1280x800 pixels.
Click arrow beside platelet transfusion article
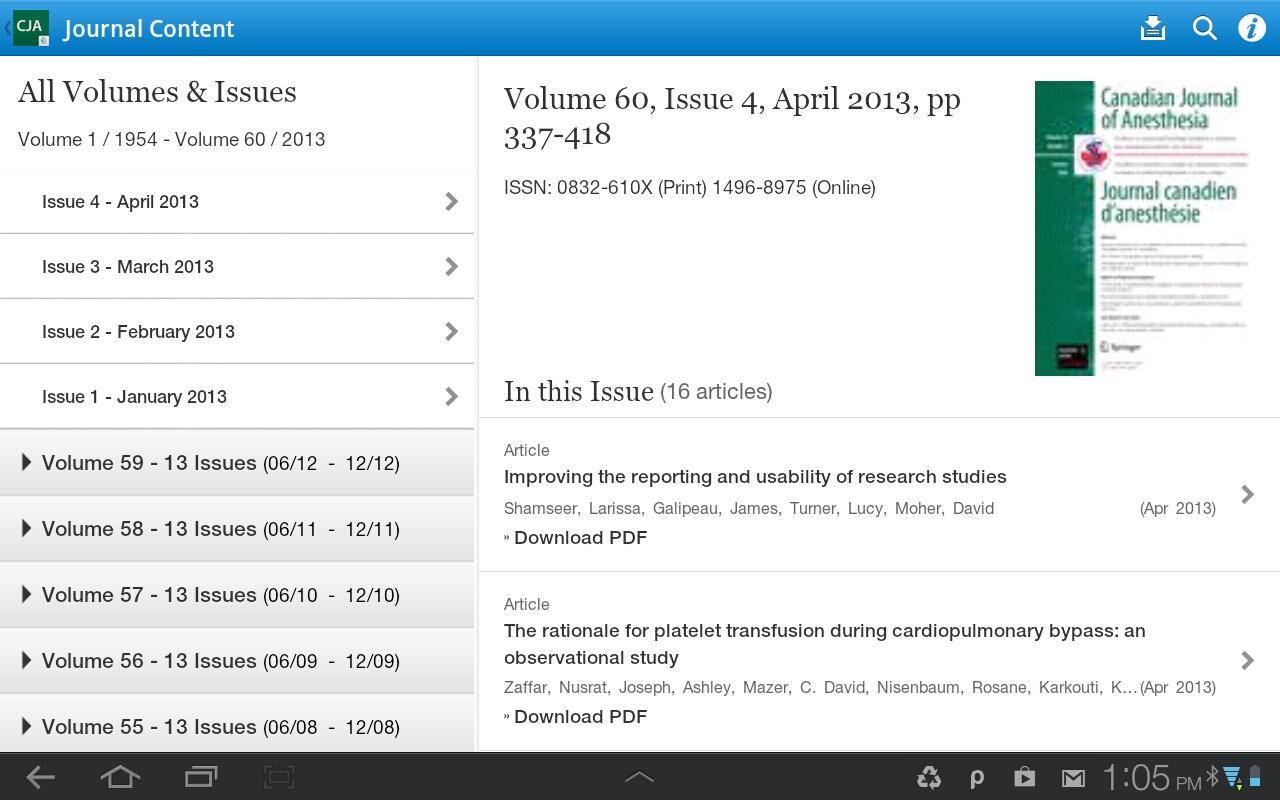coord(1247,660)
